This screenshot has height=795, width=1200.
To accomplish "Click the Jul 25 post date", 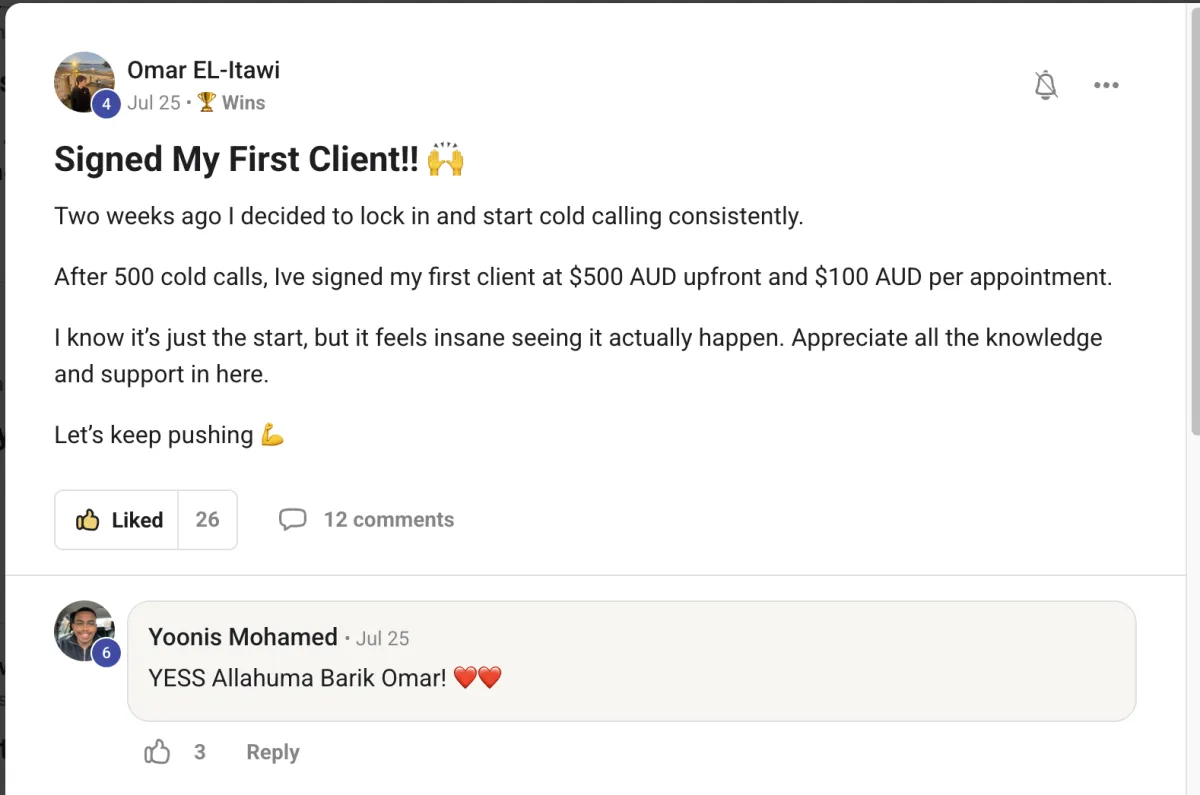I will 153,102.
